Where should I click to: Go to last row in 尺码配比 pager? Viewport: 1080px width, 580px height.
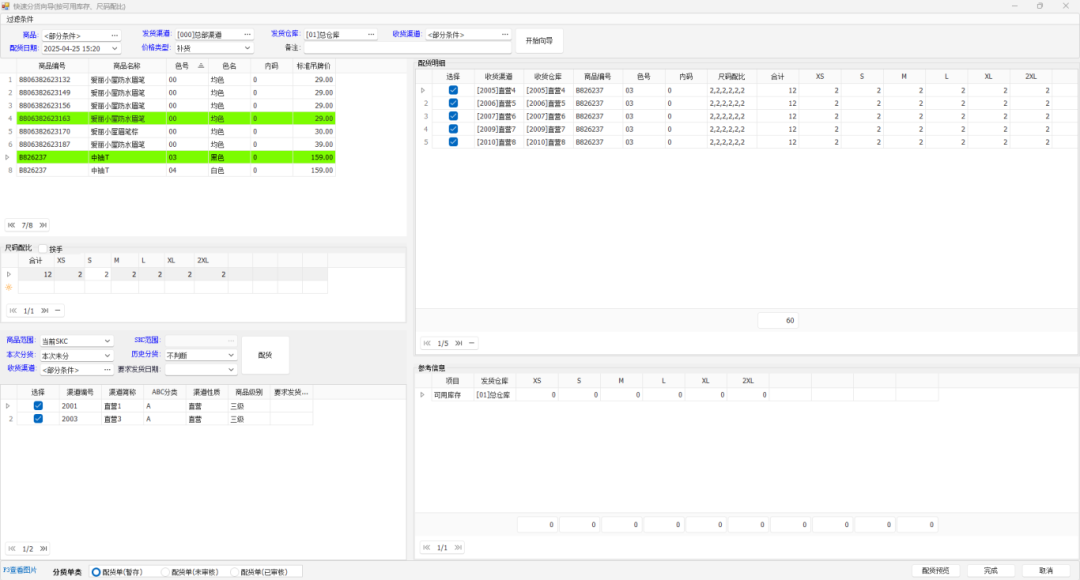[x=45, y=311]
